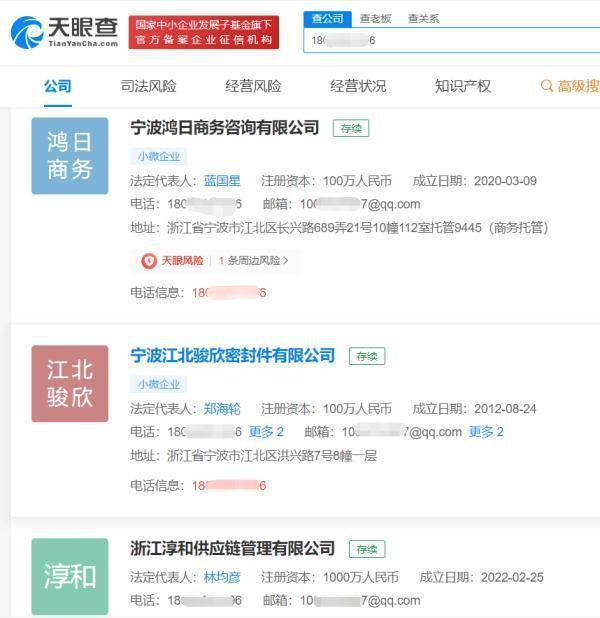Viewport: 600px width, 618px height.
Task: Open legal representative 郑海轮
Action: (222, 409)
